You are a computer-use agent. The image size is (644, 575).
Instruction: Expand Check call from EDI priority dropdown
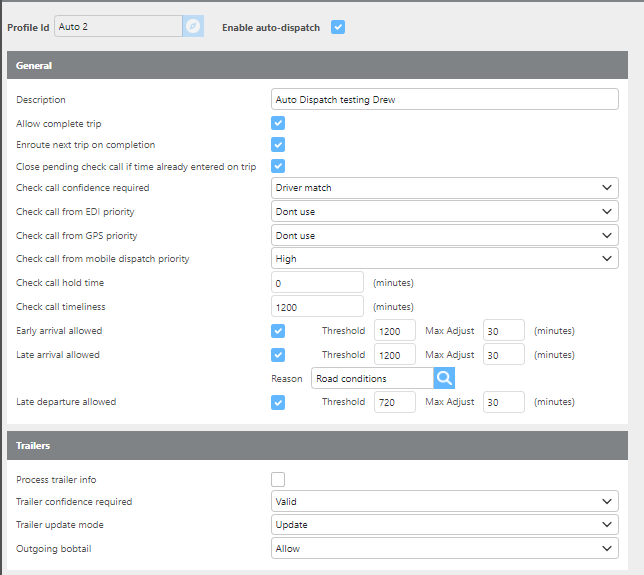[445, 211]
